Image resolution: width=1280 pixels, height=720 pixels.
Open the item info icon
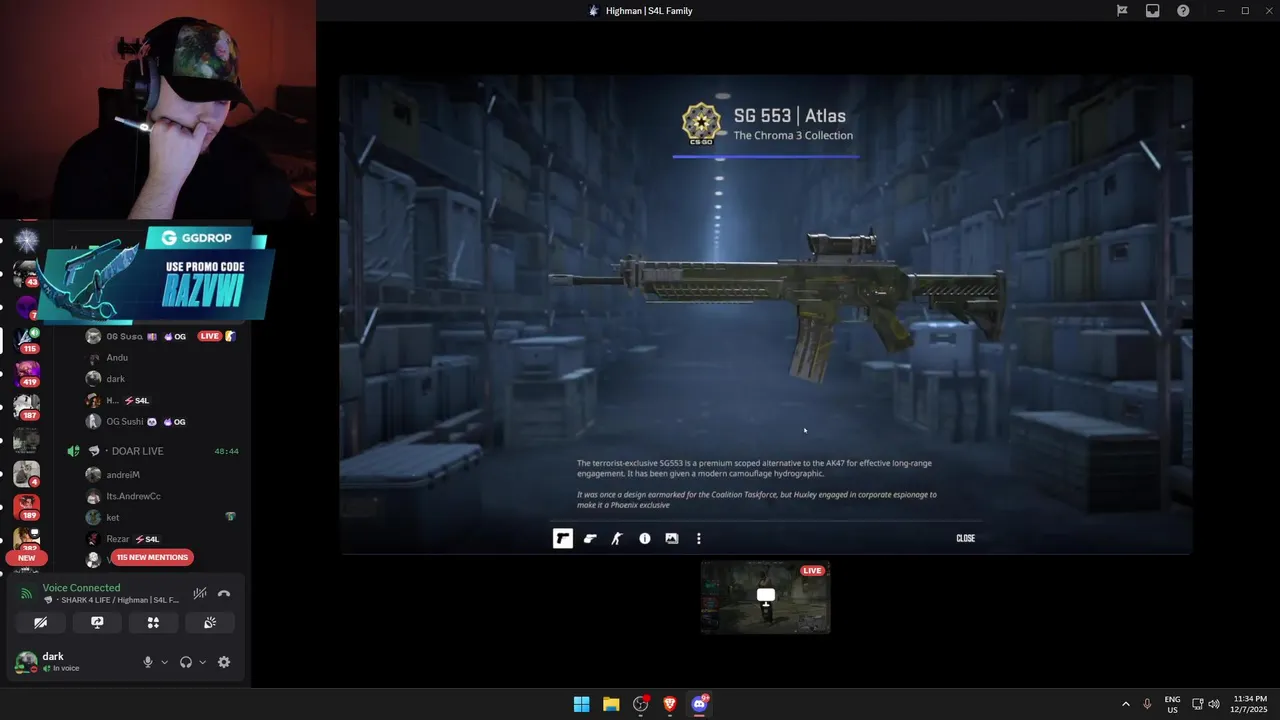645,538
